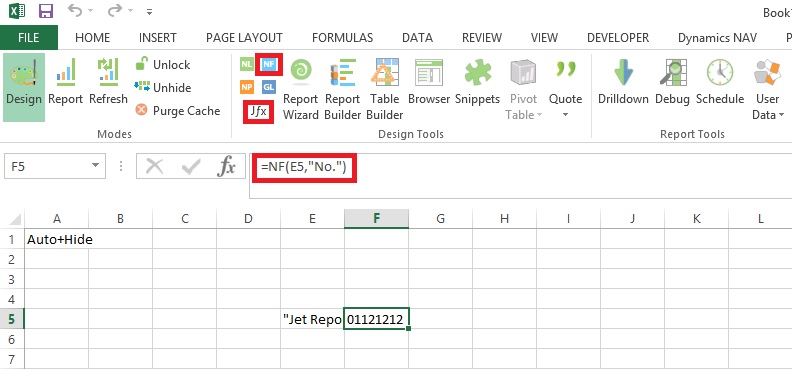Expand the Undo history dropdown

pyautogui.click(x=90, y=11)
